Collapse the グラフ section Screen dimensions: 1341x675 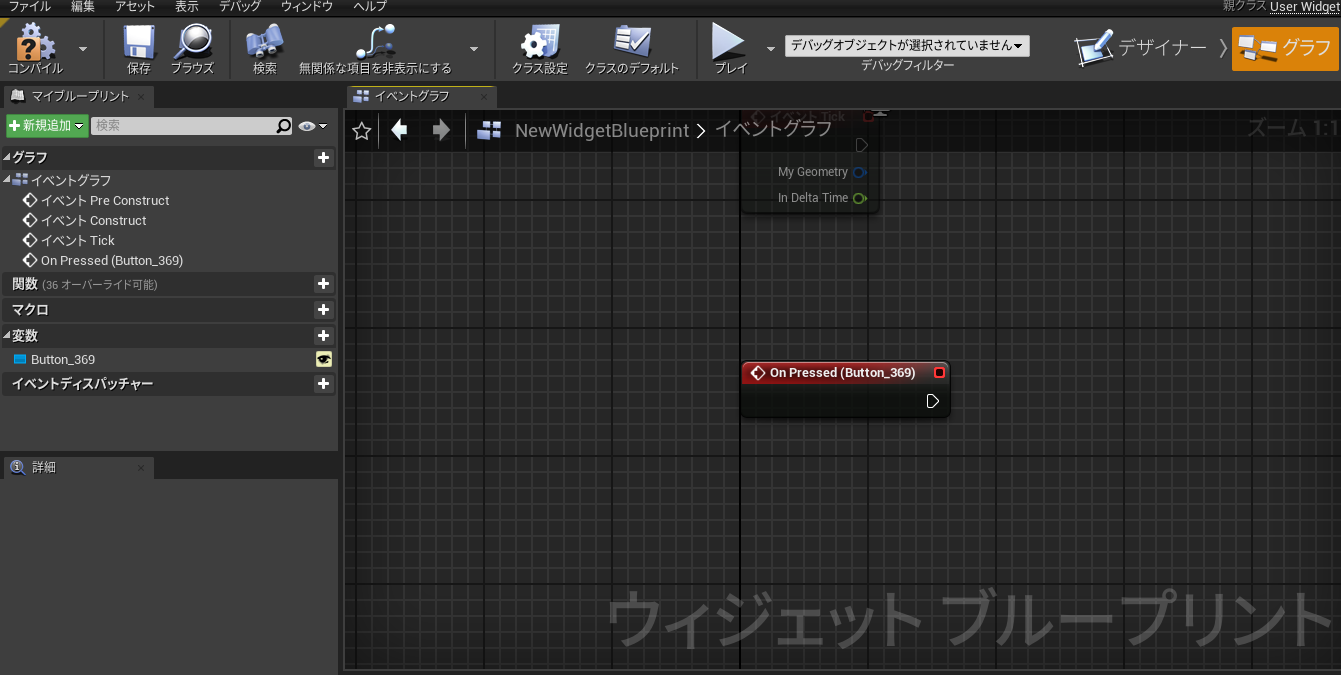point(7,158)
